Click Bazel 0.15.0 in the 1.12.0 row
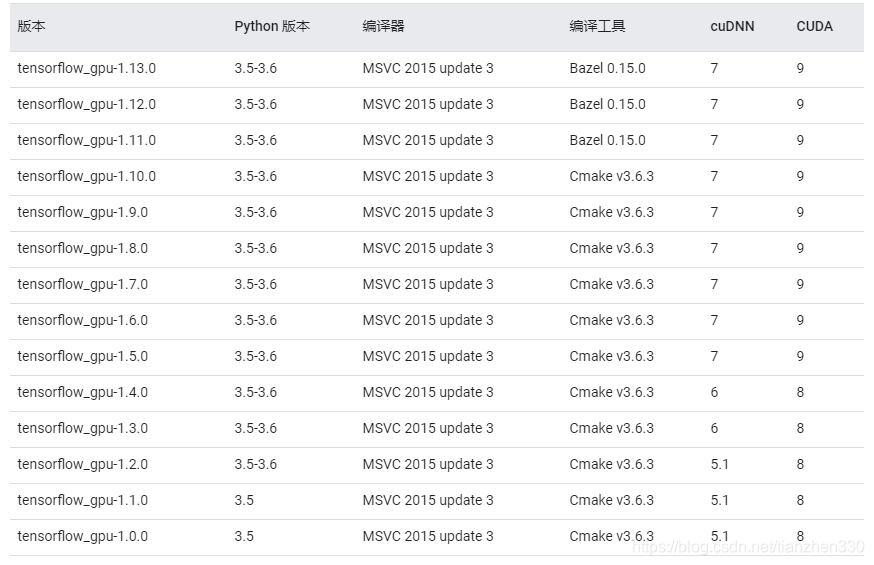Image resolution: width=874 pixels, height=565 pixels. pos(607,105)
